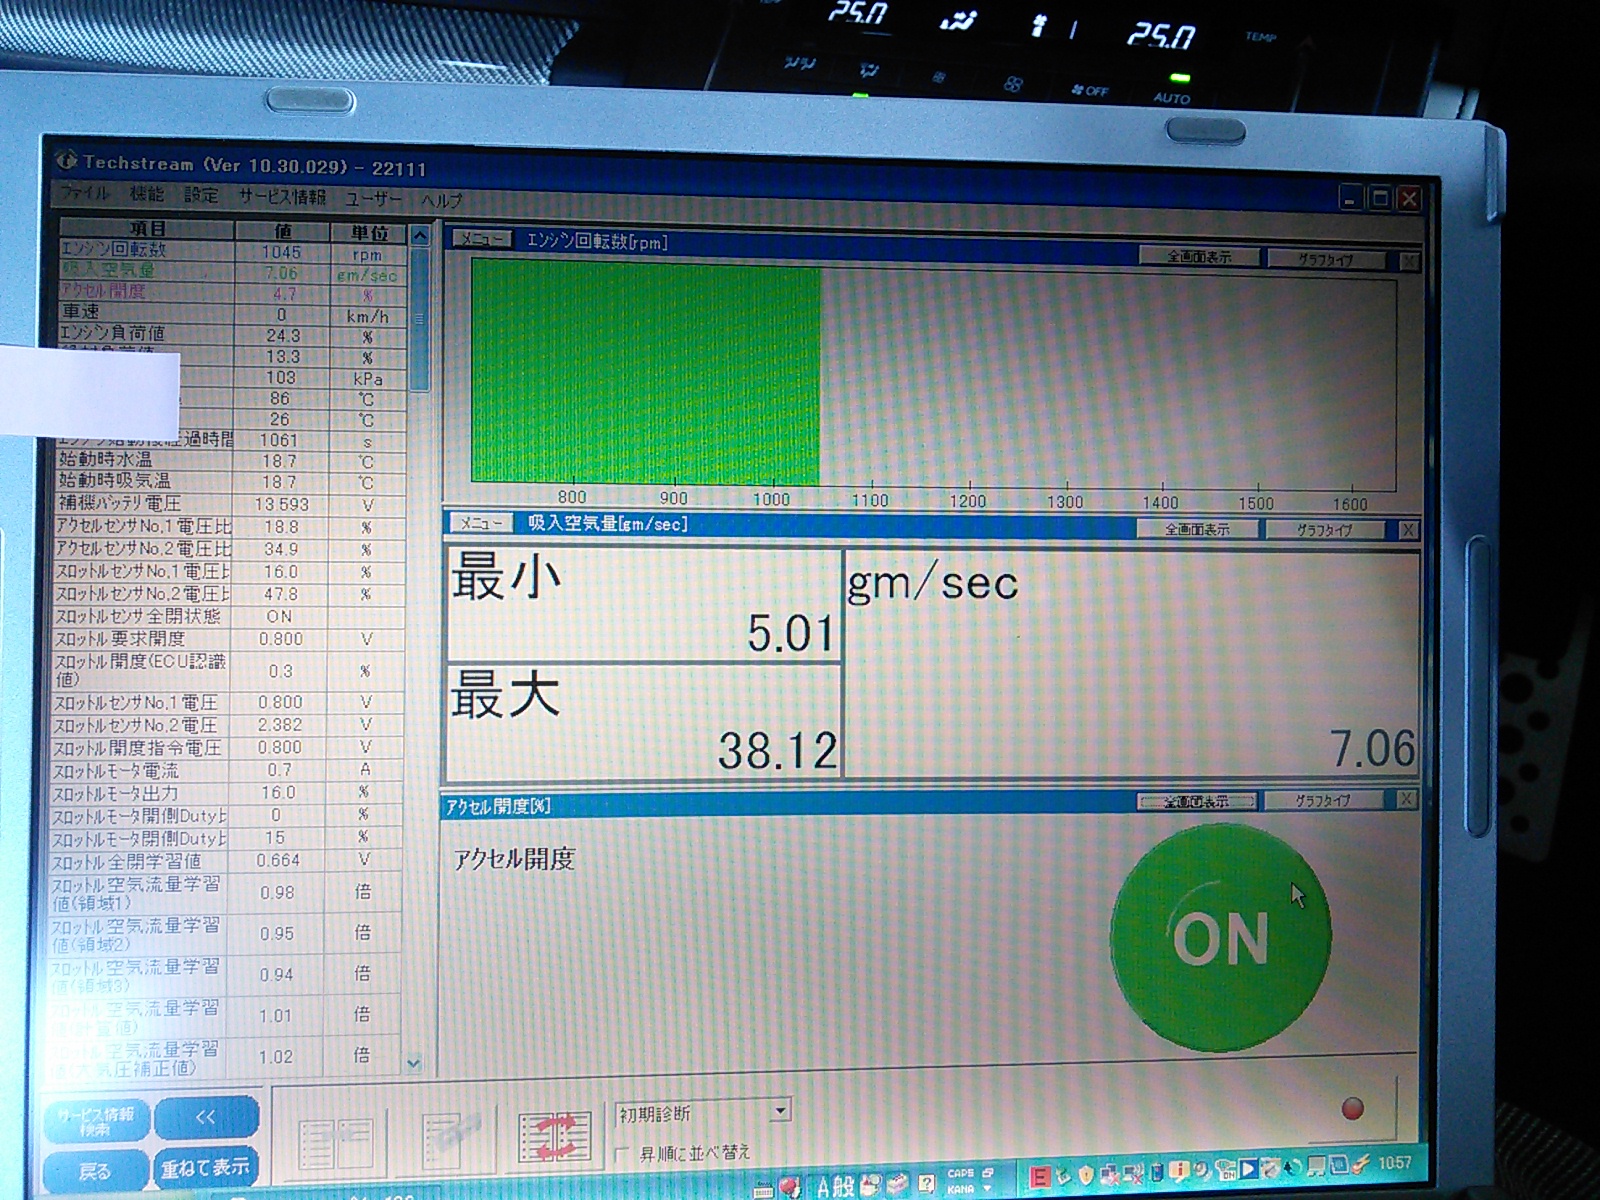Select the スロットルモータ電流 row
1600x1200 pixels.
[x=228, y=770]
